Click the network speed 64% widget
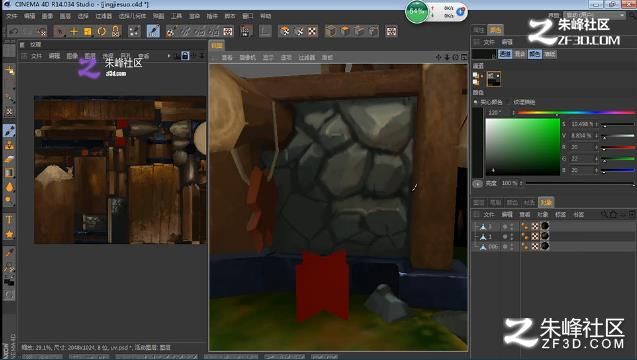This screenshot has width=637, height=360. tap(436, 12)
